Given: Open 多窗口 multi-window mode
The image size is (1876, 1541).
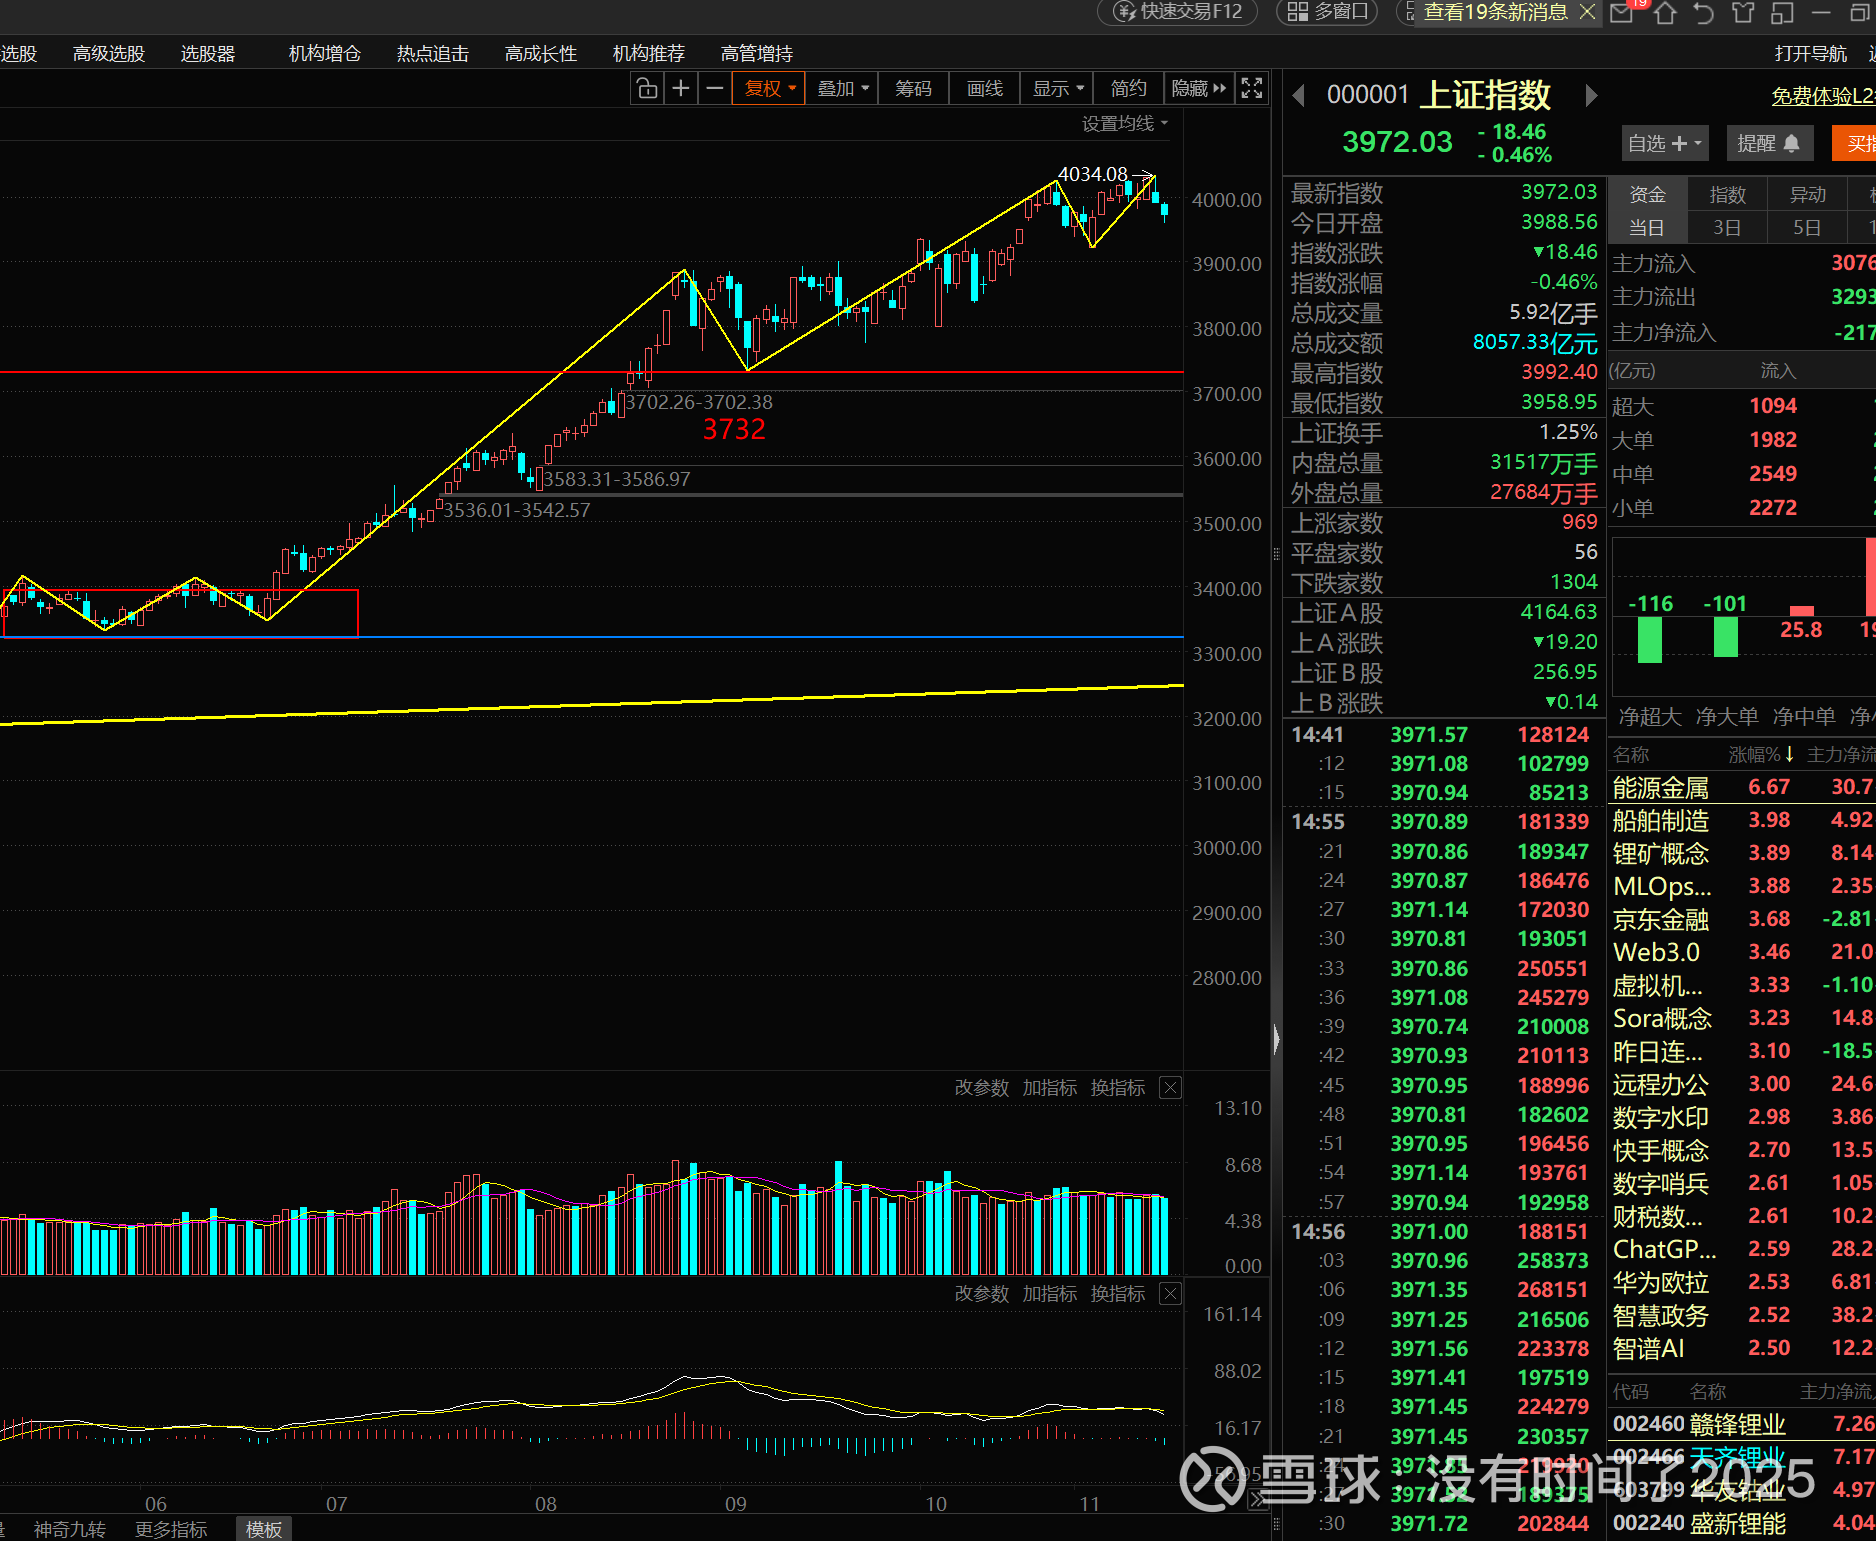Looking at the screenshot, I should [1327, 12].
